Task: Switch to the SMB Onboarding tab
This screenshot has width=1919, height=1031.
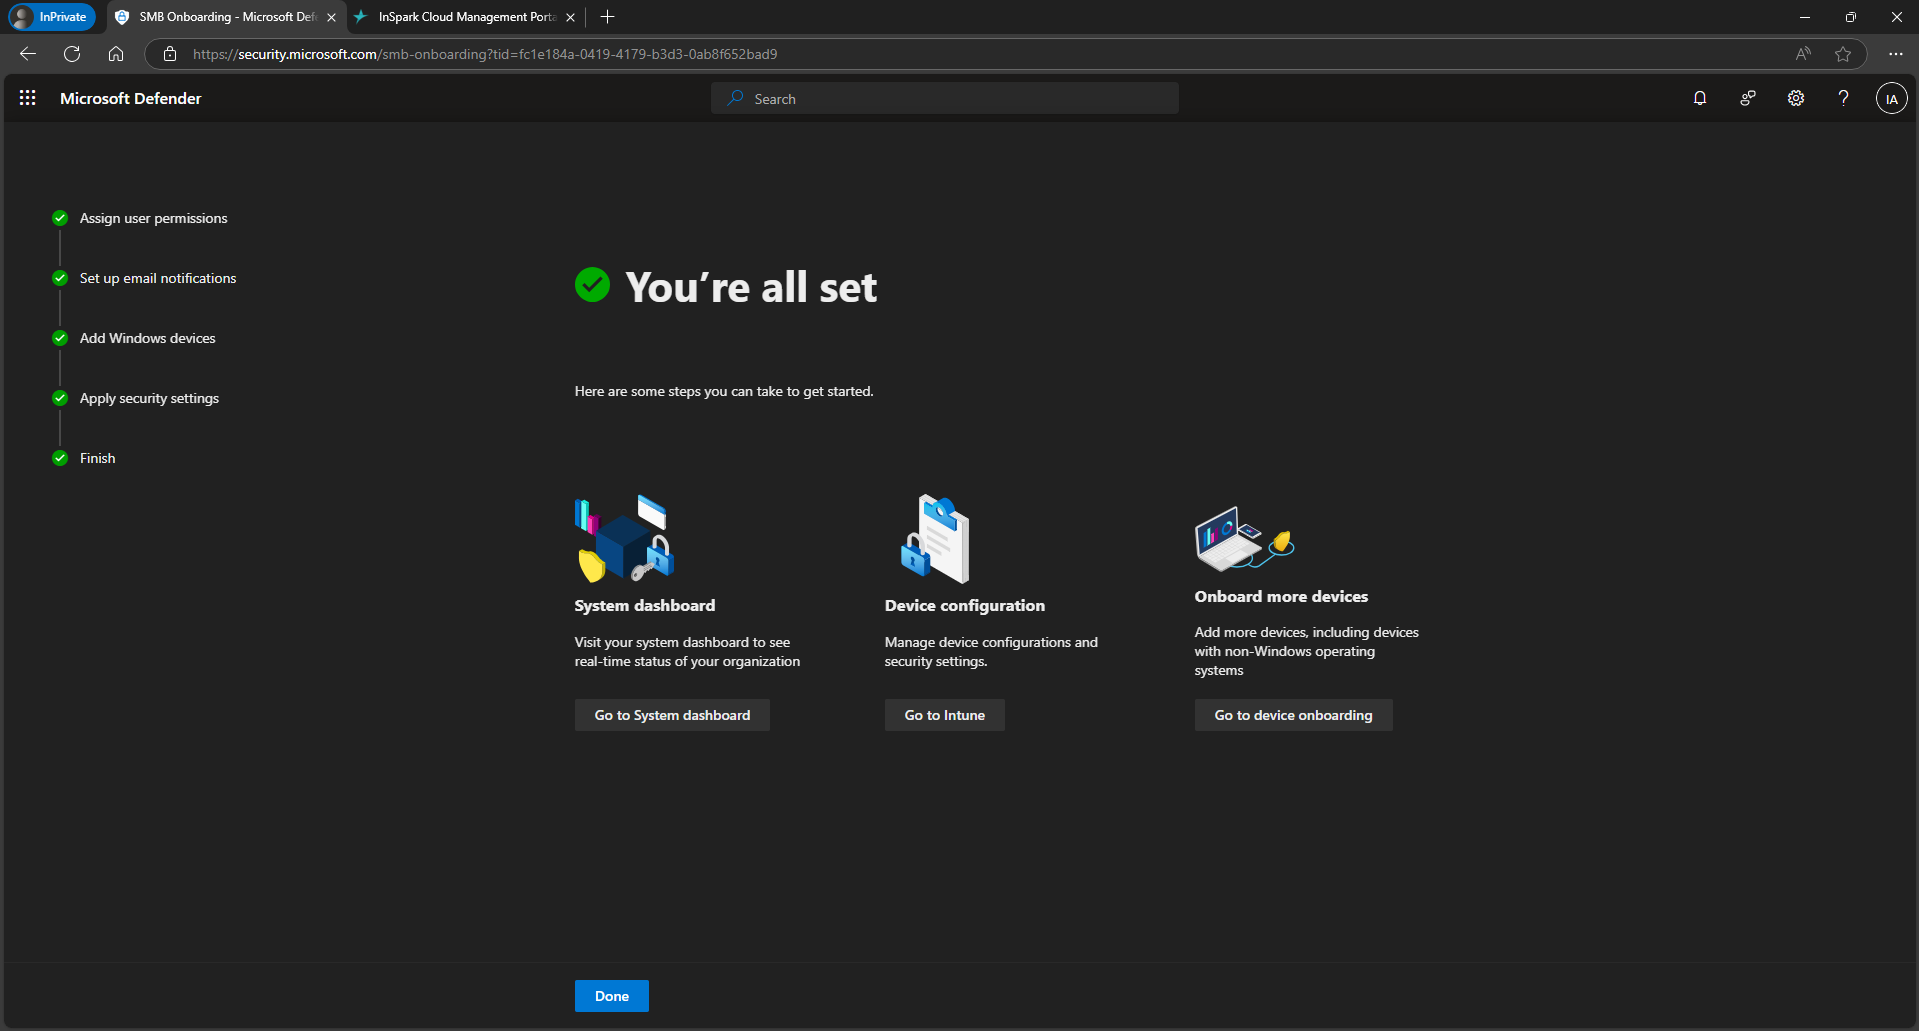Action: point(226,17)
